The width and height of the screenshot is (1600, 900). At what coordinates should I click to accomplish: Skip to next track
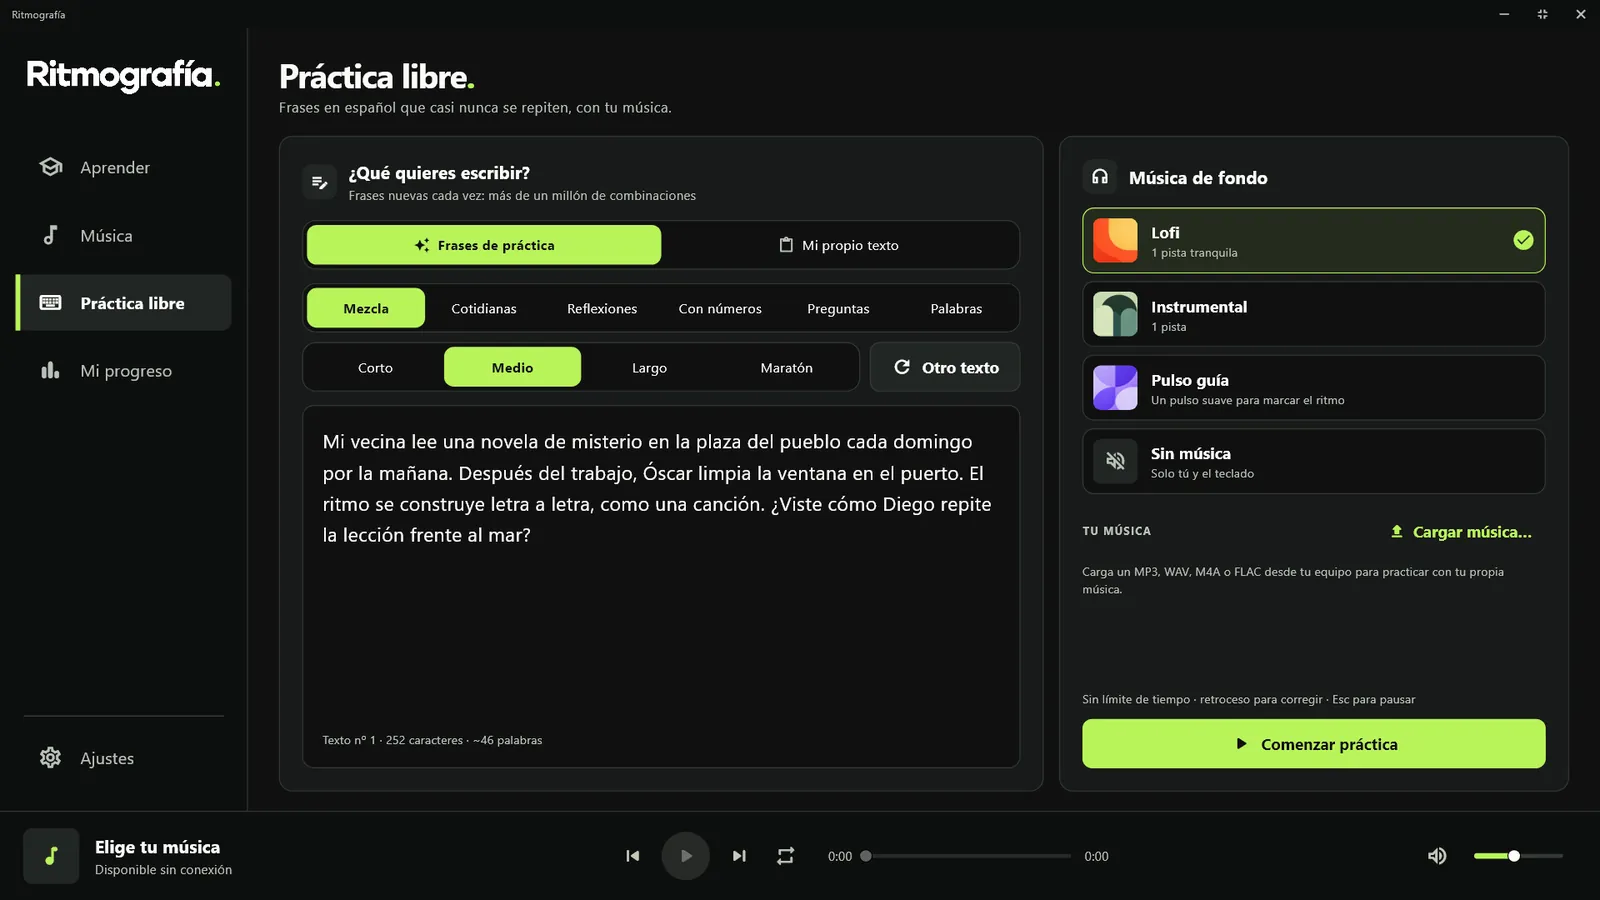[x=739, y=856]
